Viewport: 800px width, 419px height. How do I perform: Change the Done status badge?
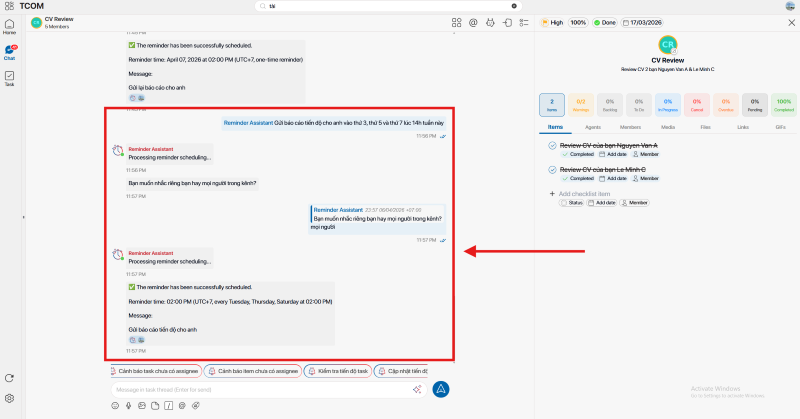click(x=605, y=22)
